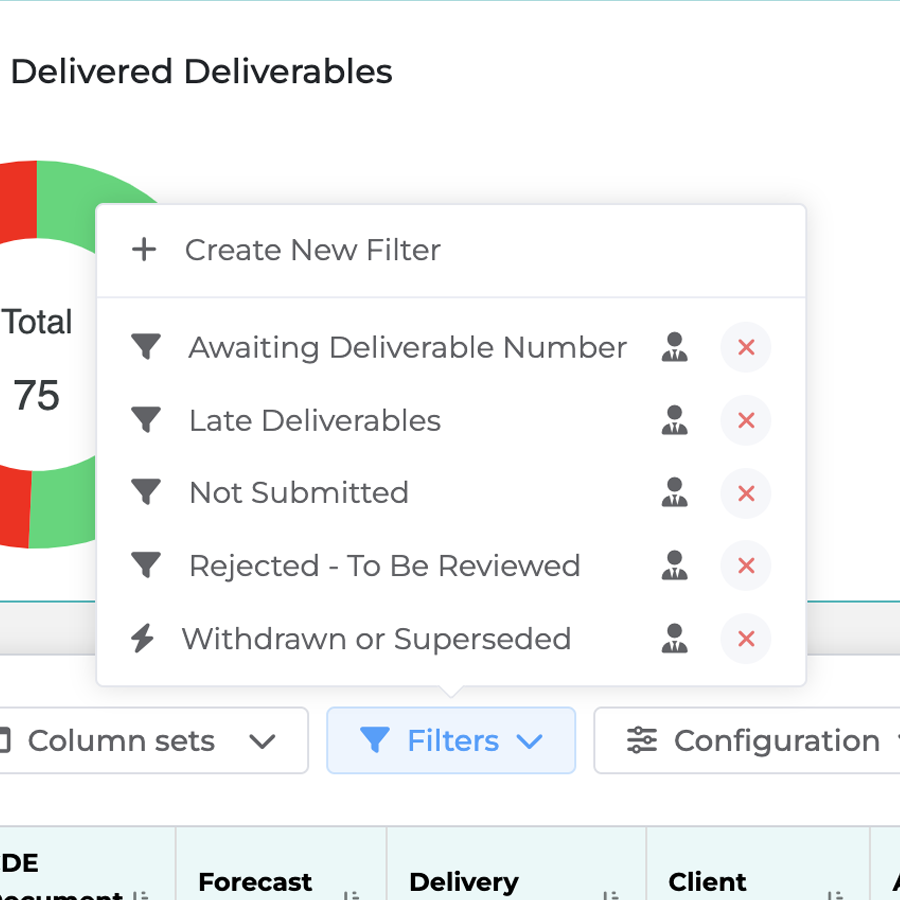Click user icon next to Late Deliverables

pos(675,421)
